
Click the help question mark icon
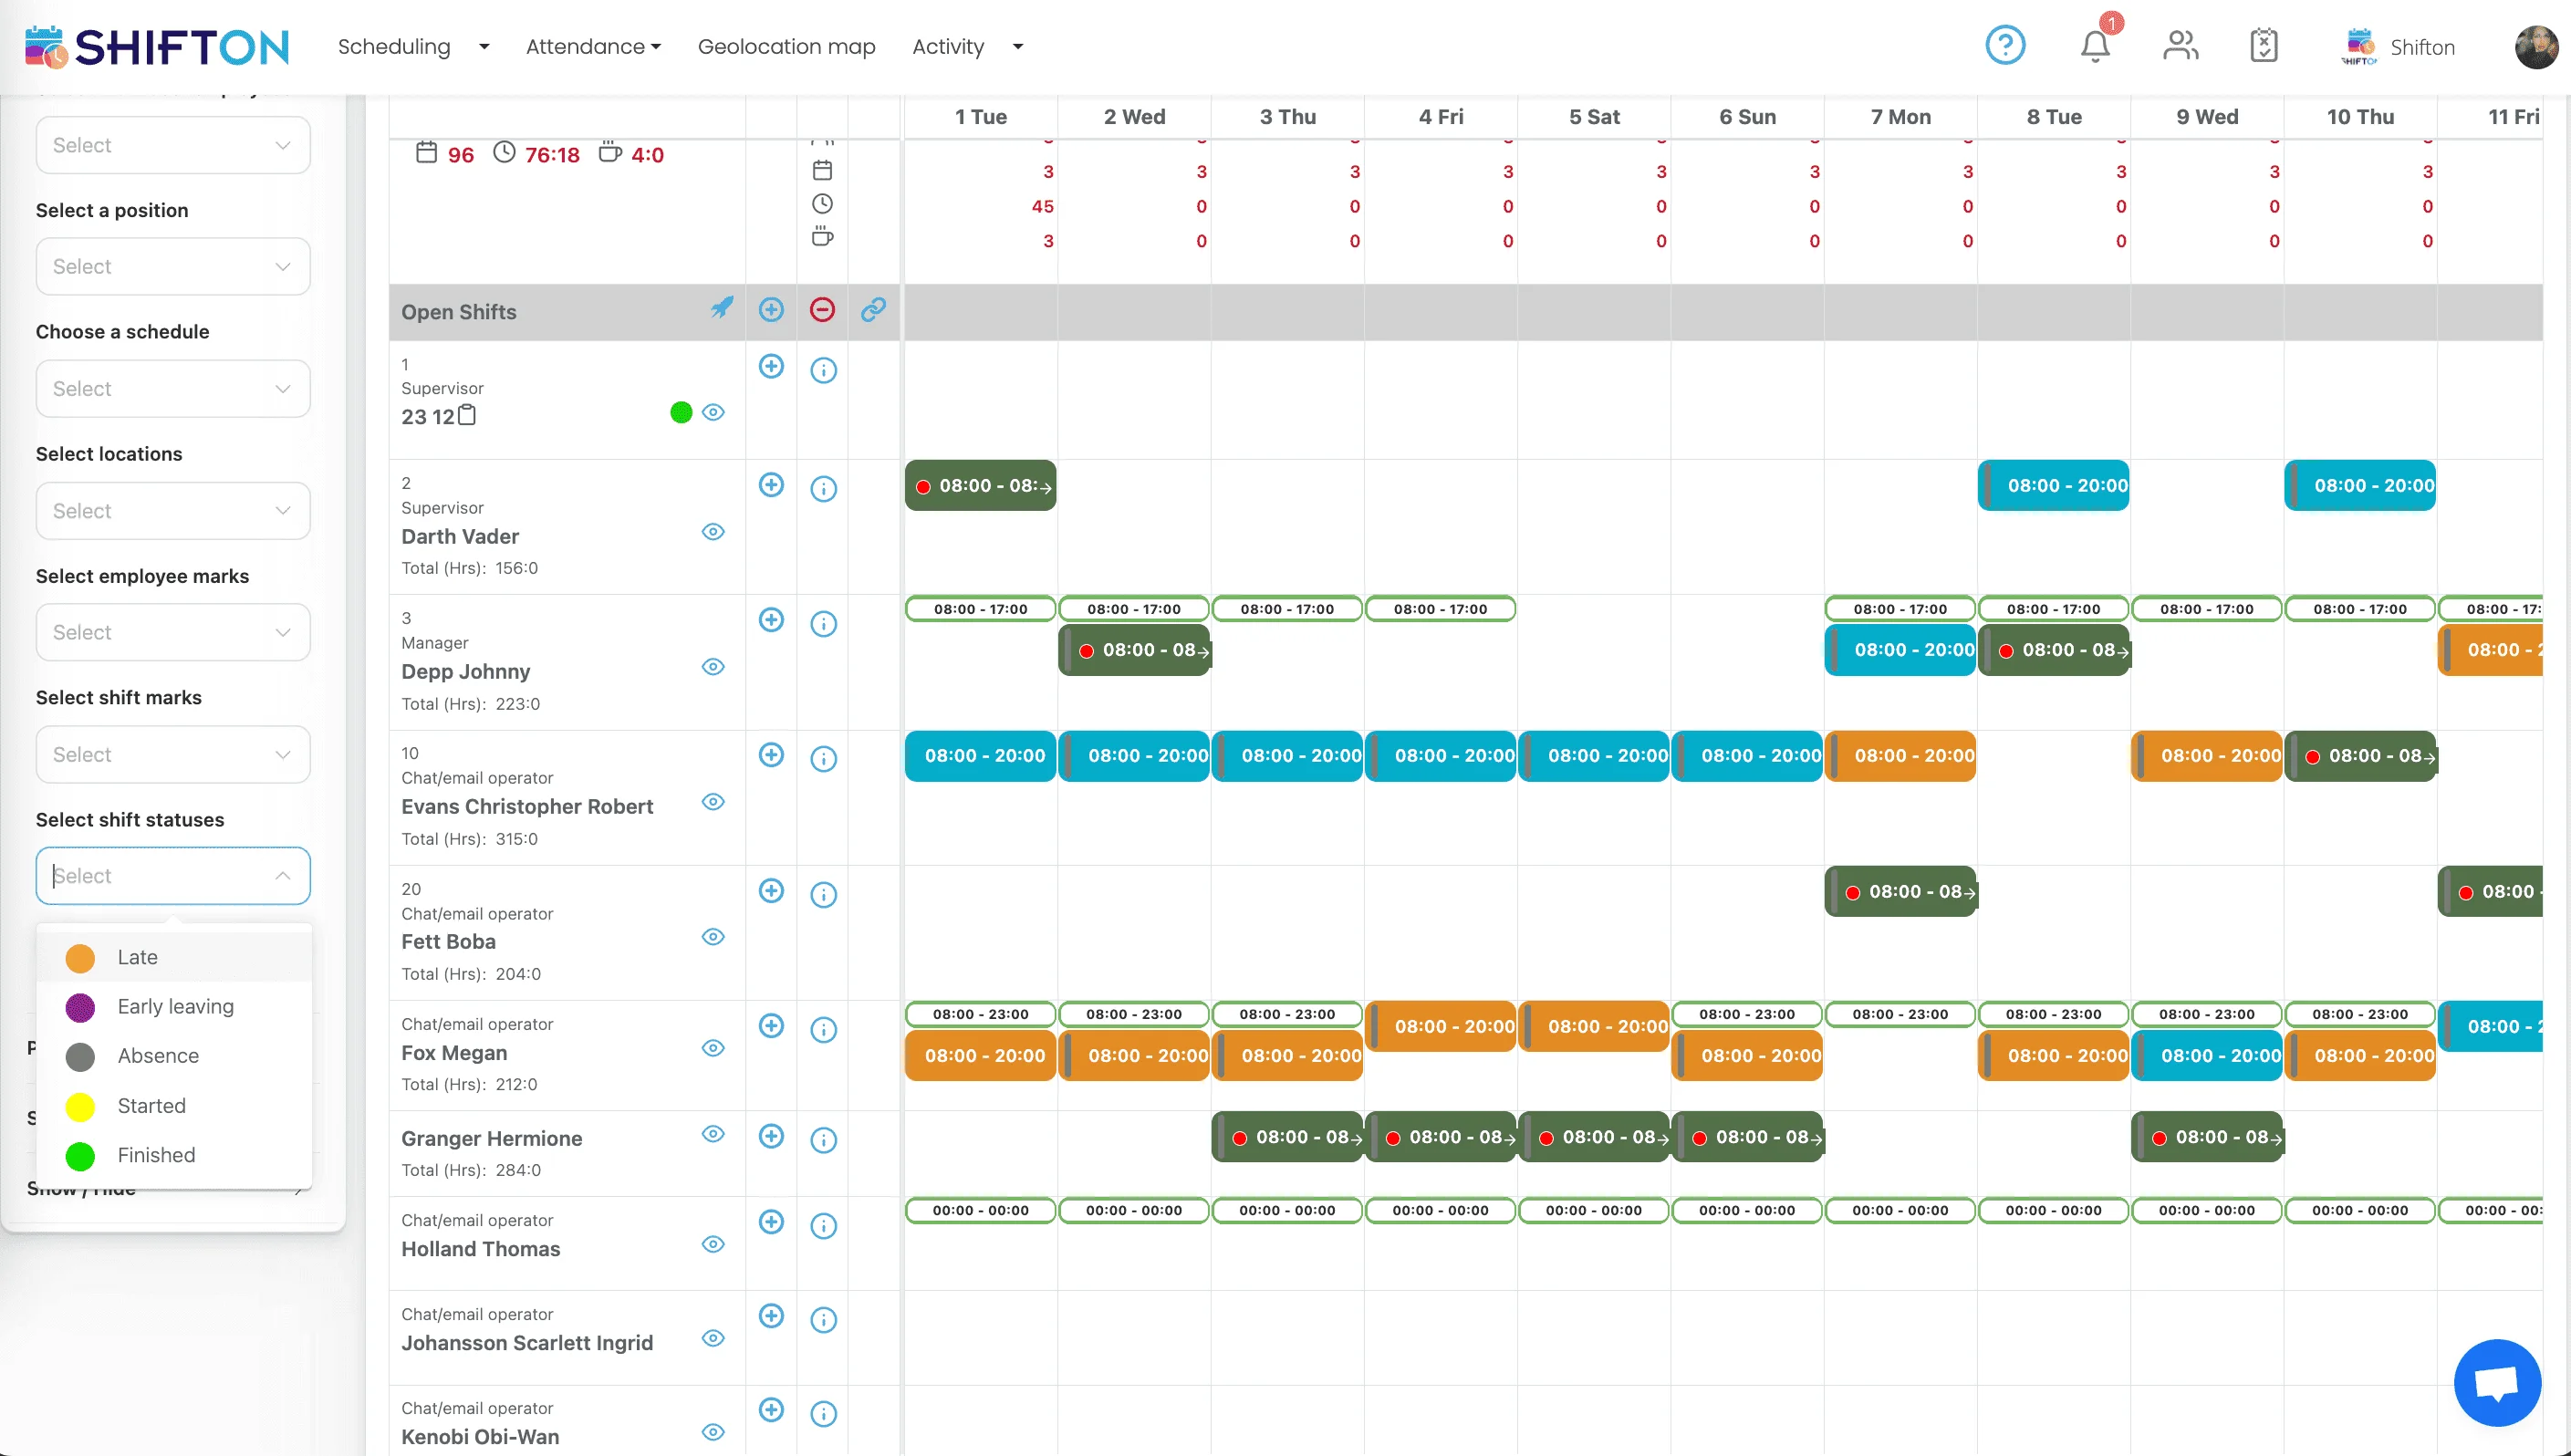pyautogui.click(x=2004, y=46)
